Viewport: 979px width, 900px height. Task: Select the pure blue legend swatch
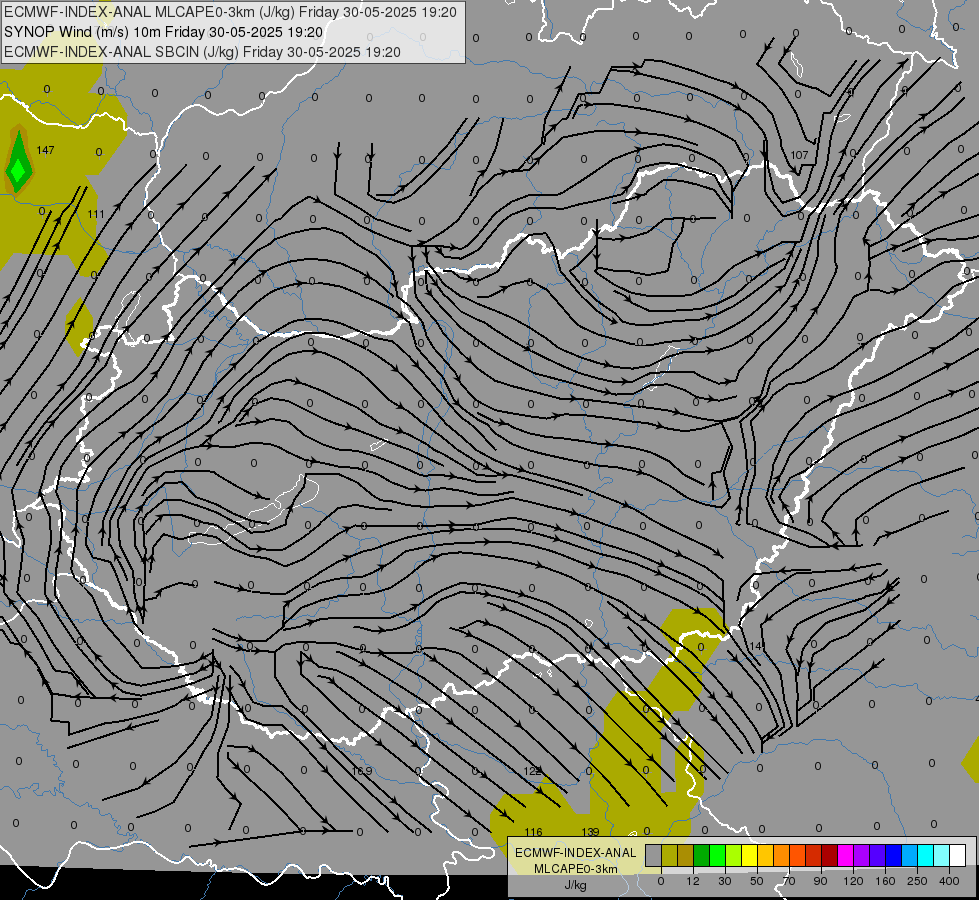[894, 855]
